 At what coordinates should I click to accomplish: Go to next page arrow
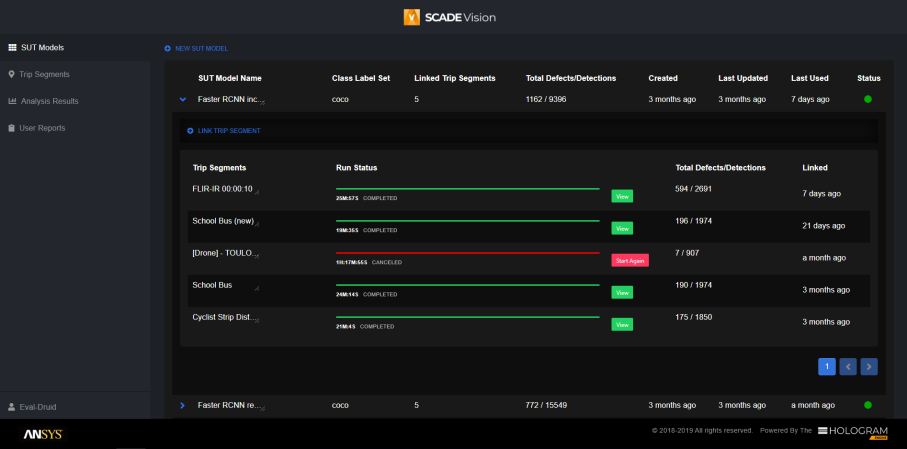869,366
